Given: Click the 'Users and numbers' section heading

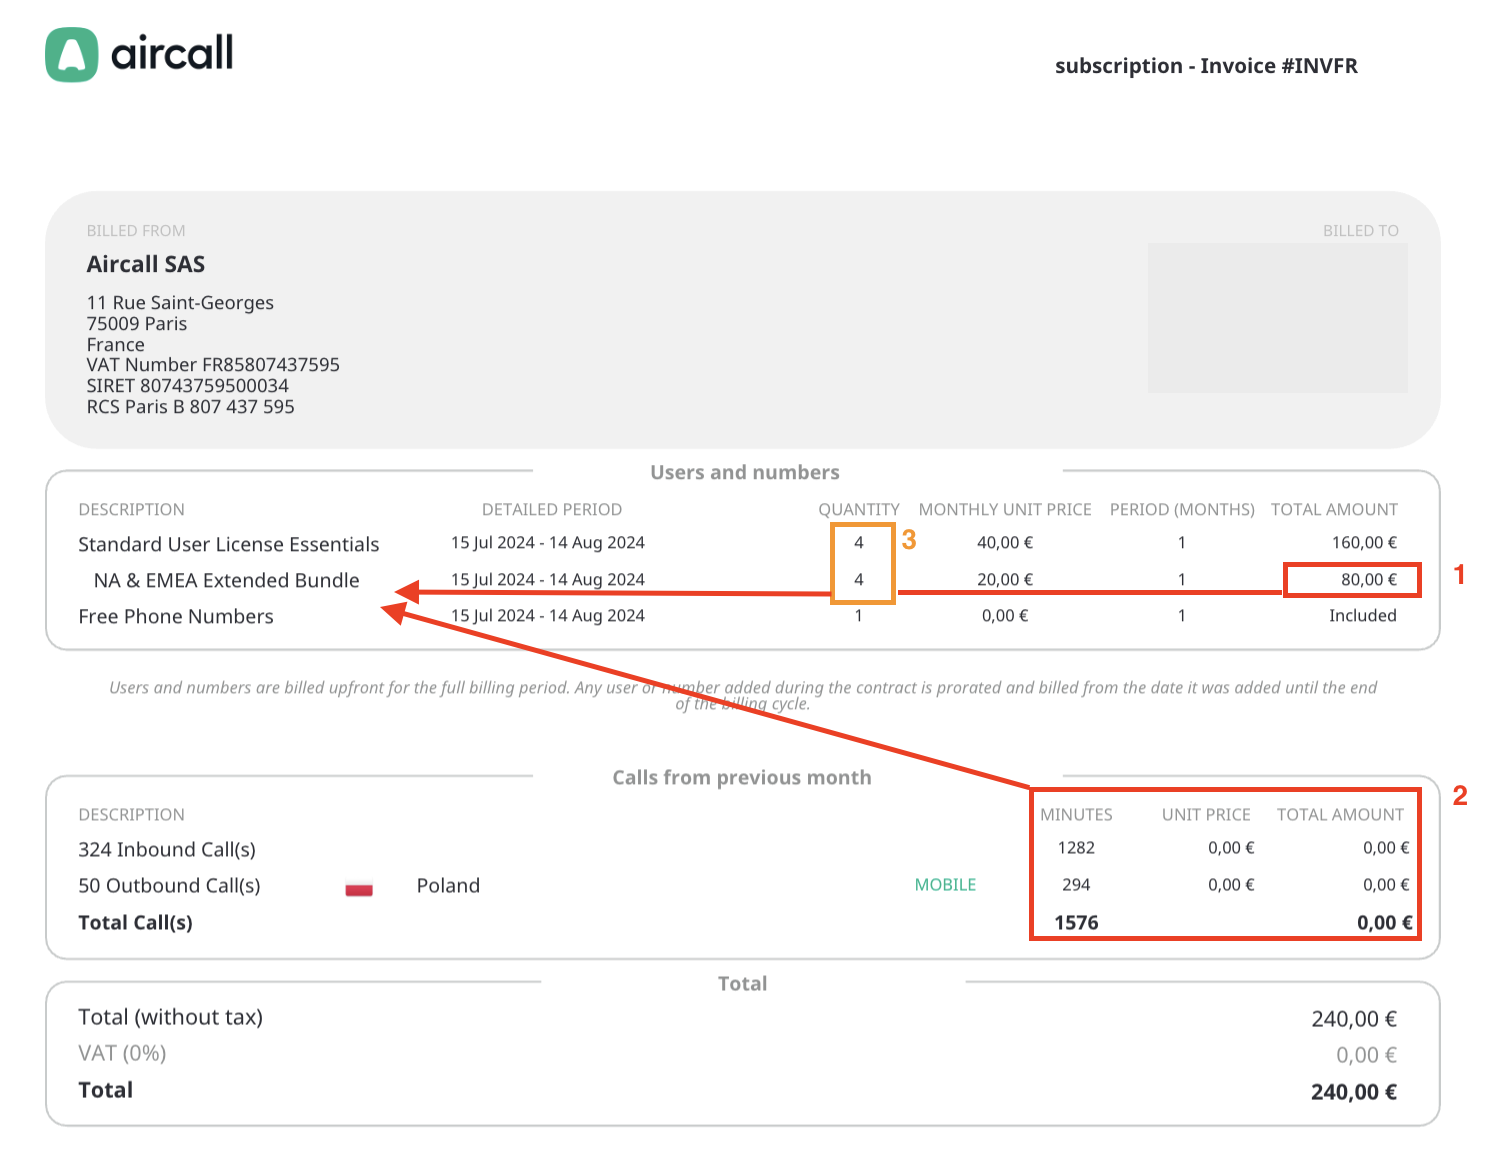Looking at the screenshot, I should click(x=745, y=472).
